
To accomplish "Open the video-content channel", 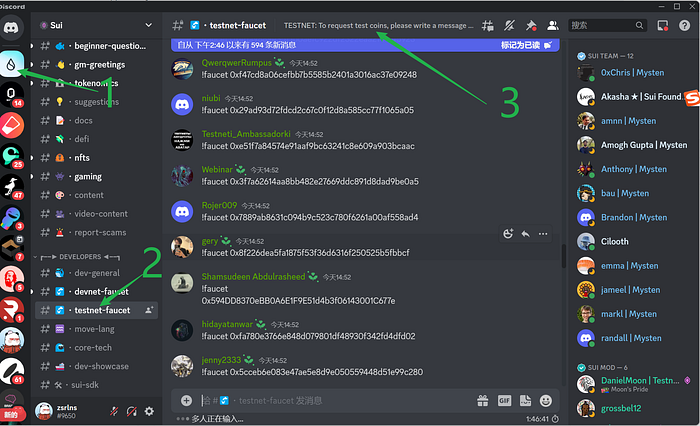I will tap(96, 214).
